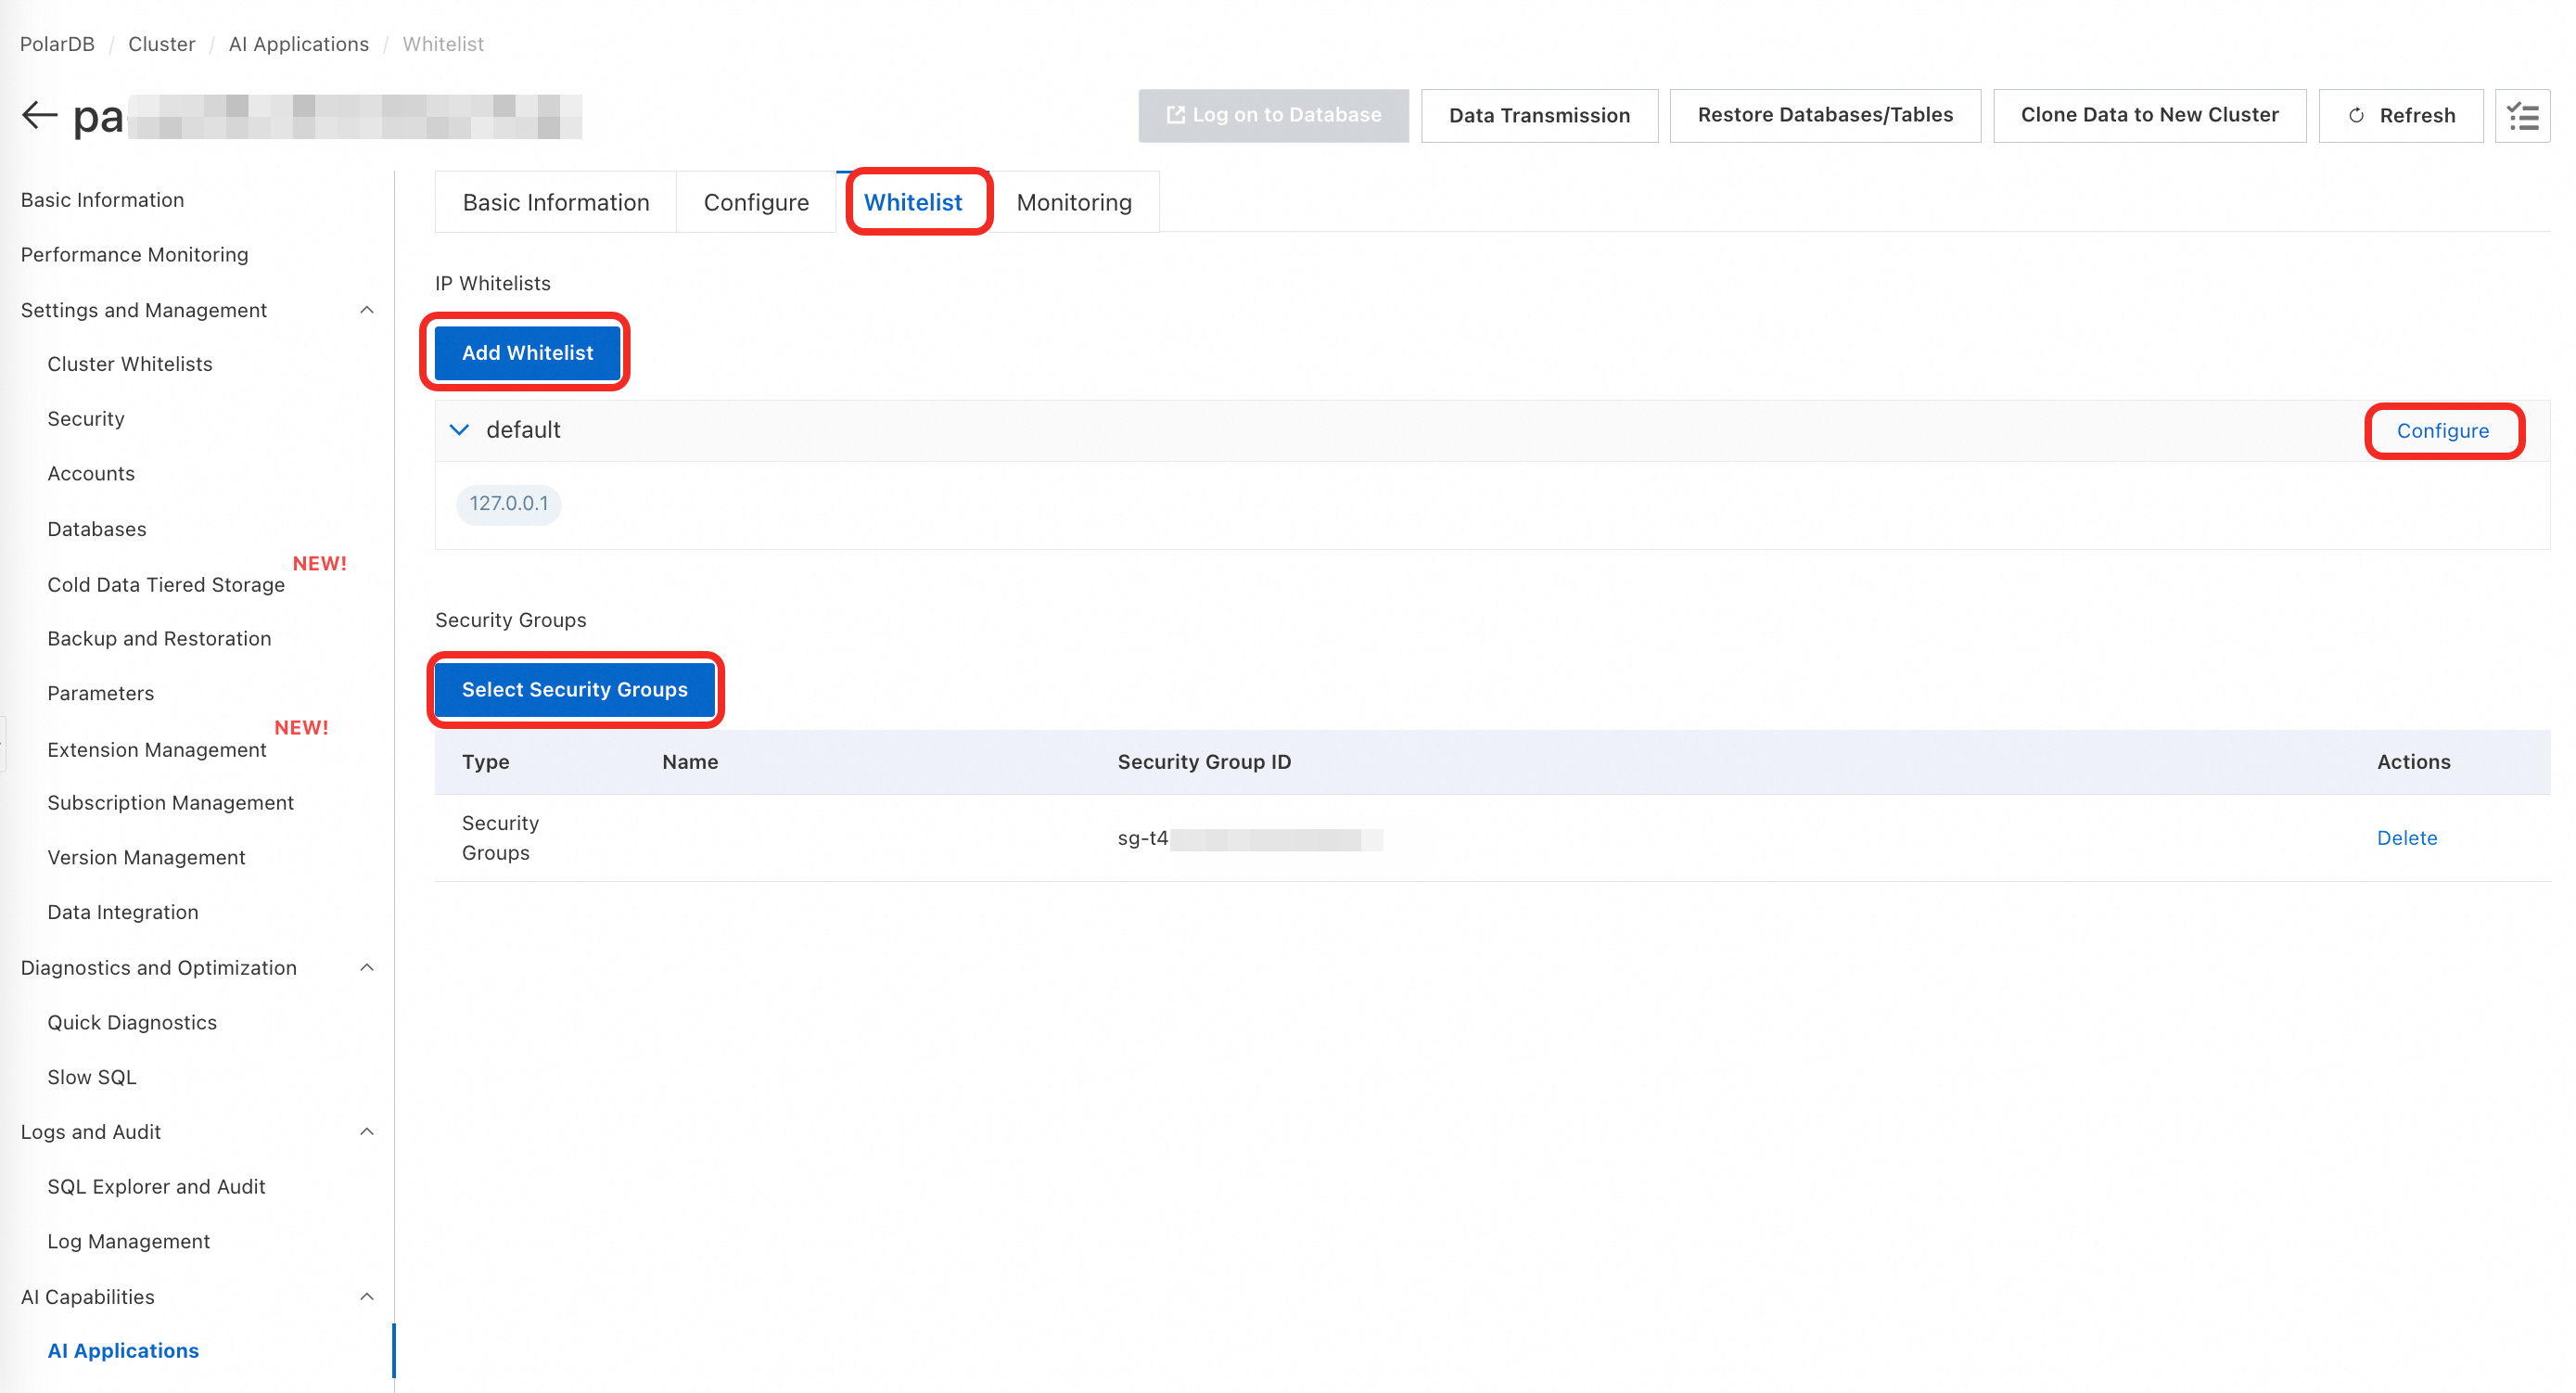Screen dimensions: 2576x1393
Task: Collapse Logs and Audit section
Action: 367,1131
